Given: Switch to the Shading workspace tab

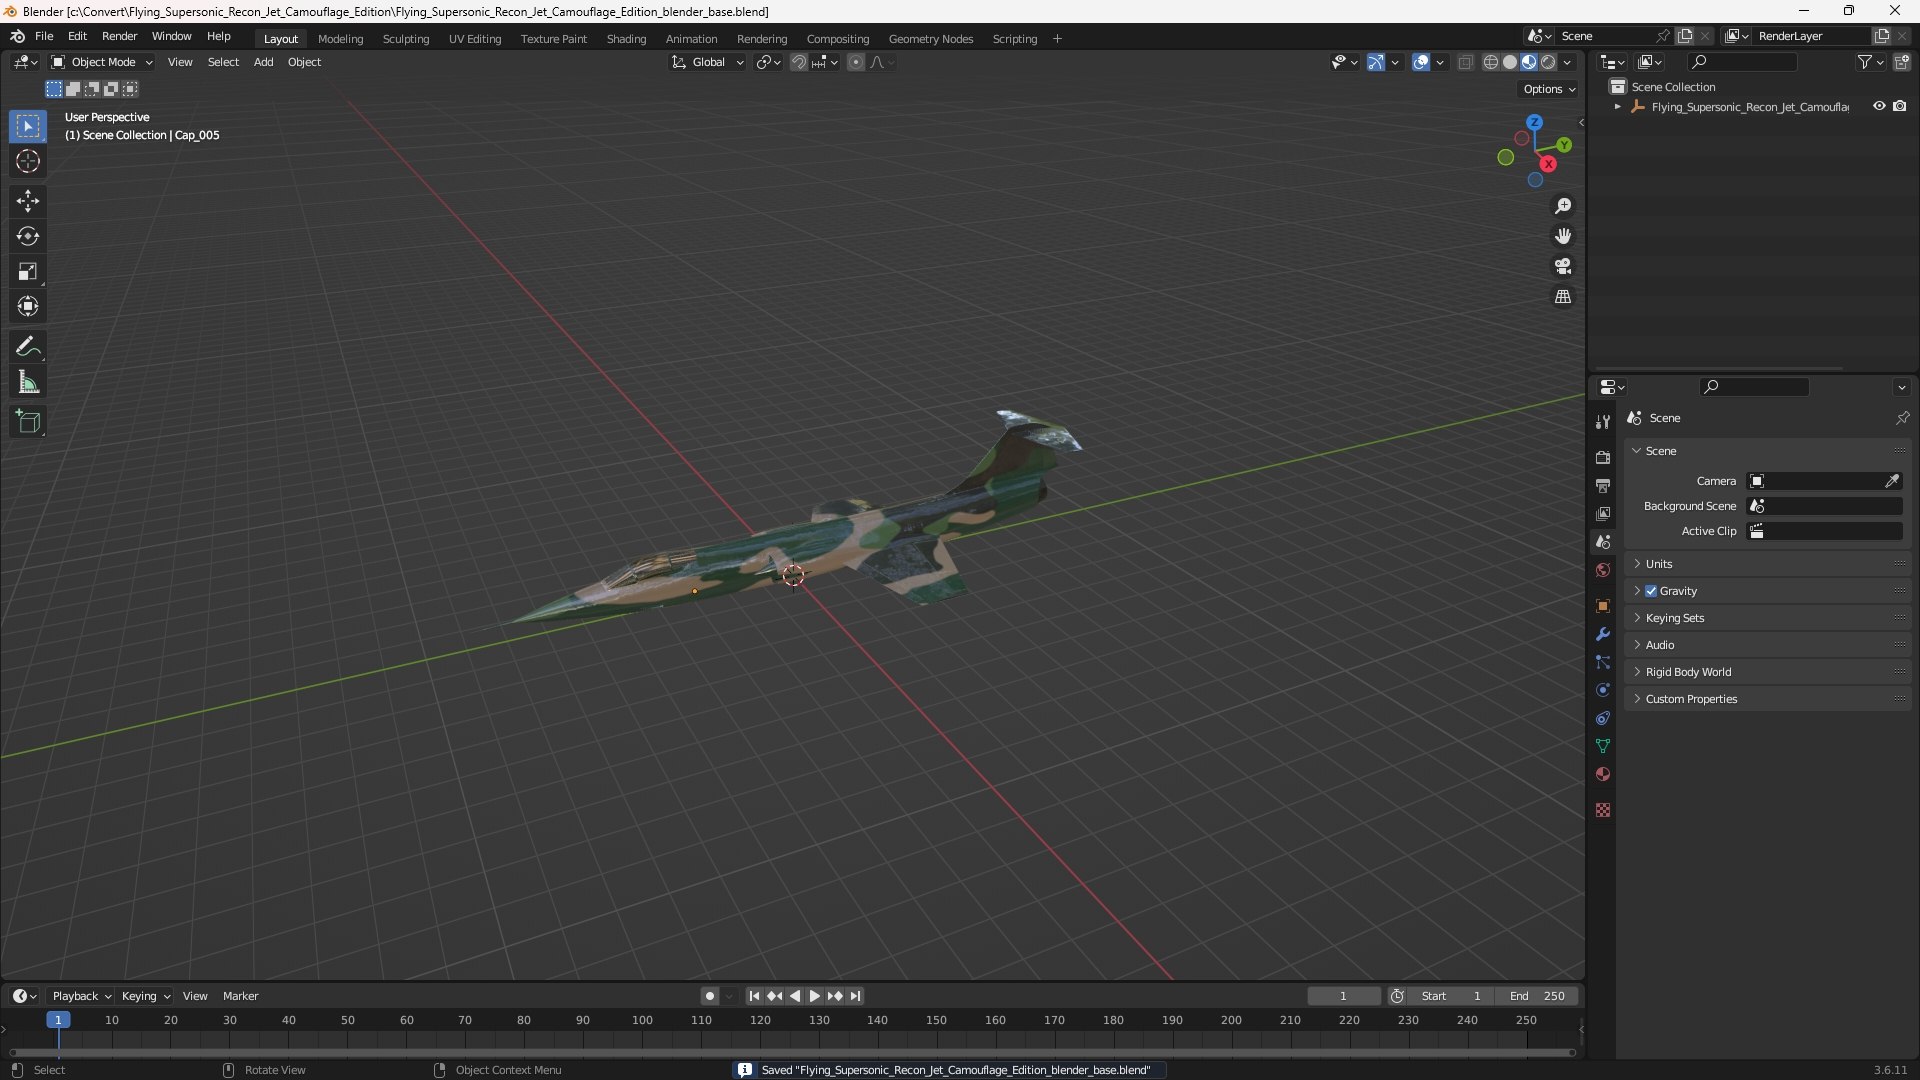Looking at the screenshot, I should click(x=626, y=39).
